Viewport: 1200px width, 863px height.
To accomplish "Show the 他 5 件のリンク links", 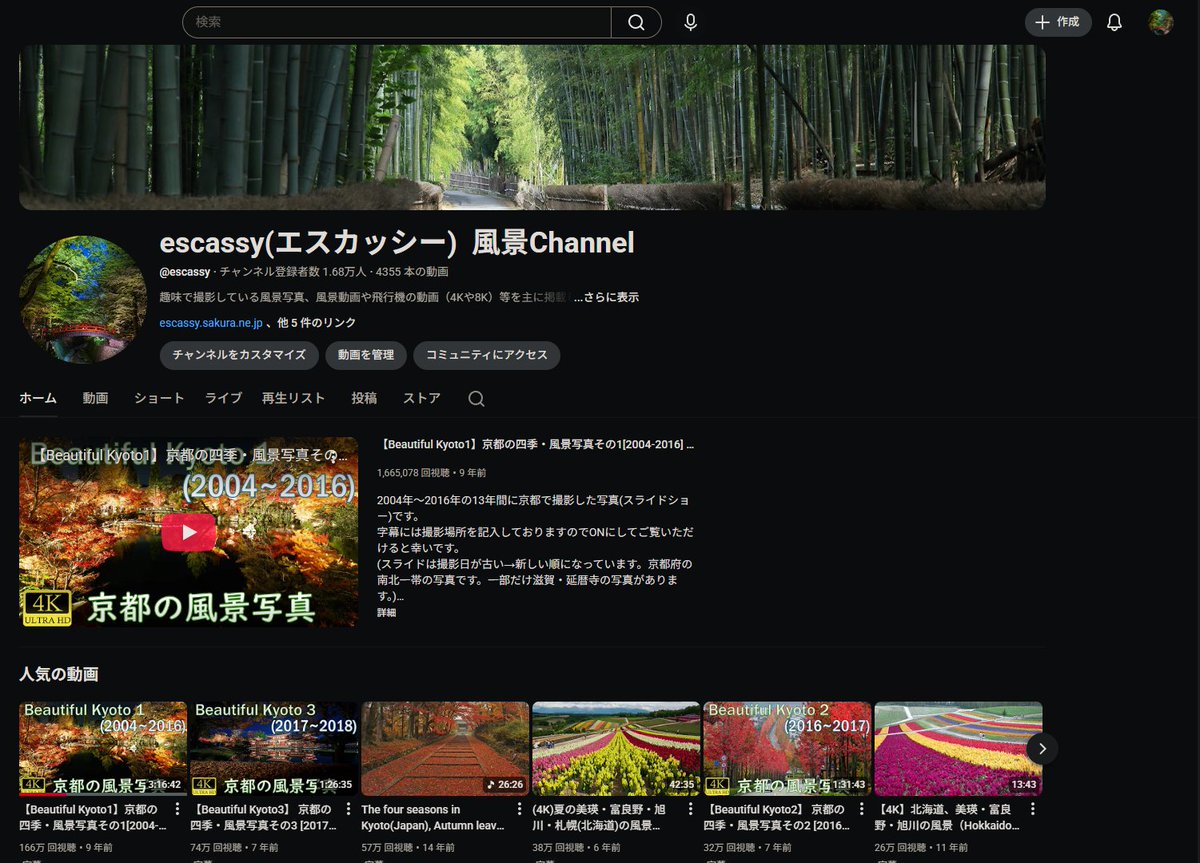I will 316,323.
